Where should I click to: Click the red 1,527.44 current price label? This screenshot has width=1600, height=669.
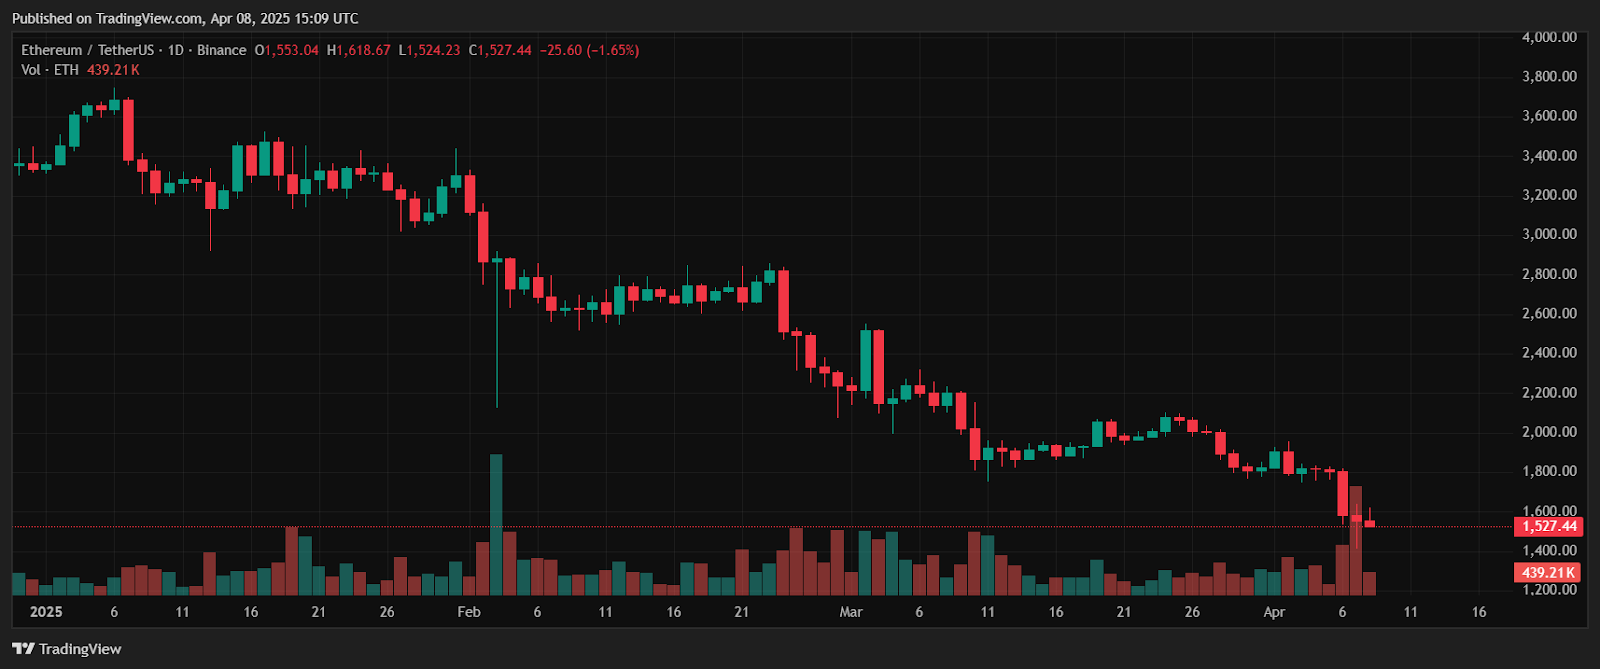[1548, 526]
